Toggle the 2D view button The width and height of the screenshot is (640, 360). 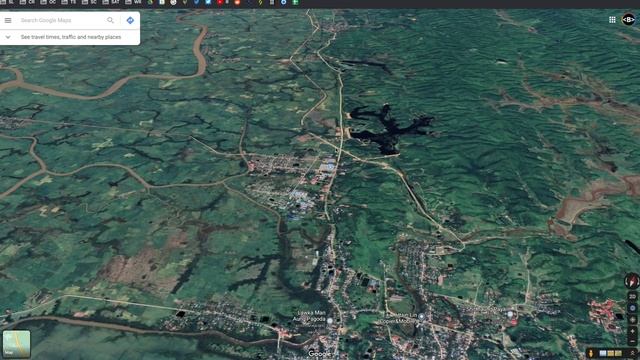[x=632, y=296]
